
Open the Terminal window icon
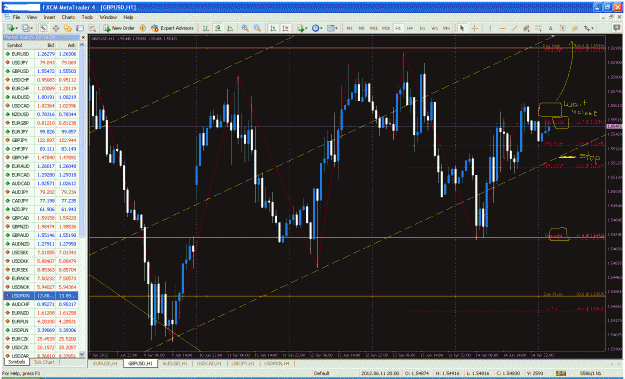[80, 28]
